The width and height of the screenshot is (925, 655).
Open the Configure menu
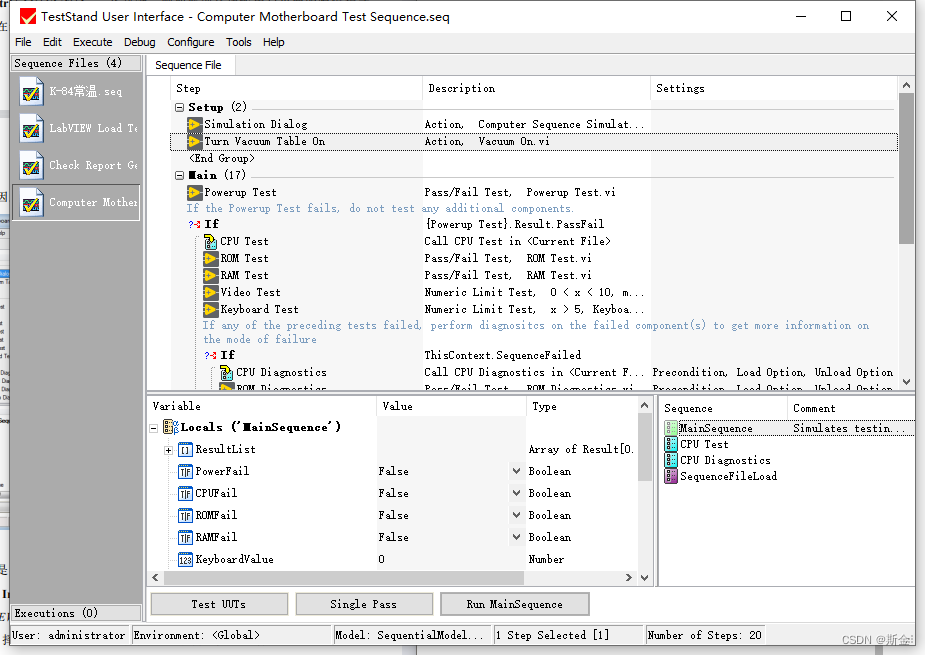click(x=191, y=42)
